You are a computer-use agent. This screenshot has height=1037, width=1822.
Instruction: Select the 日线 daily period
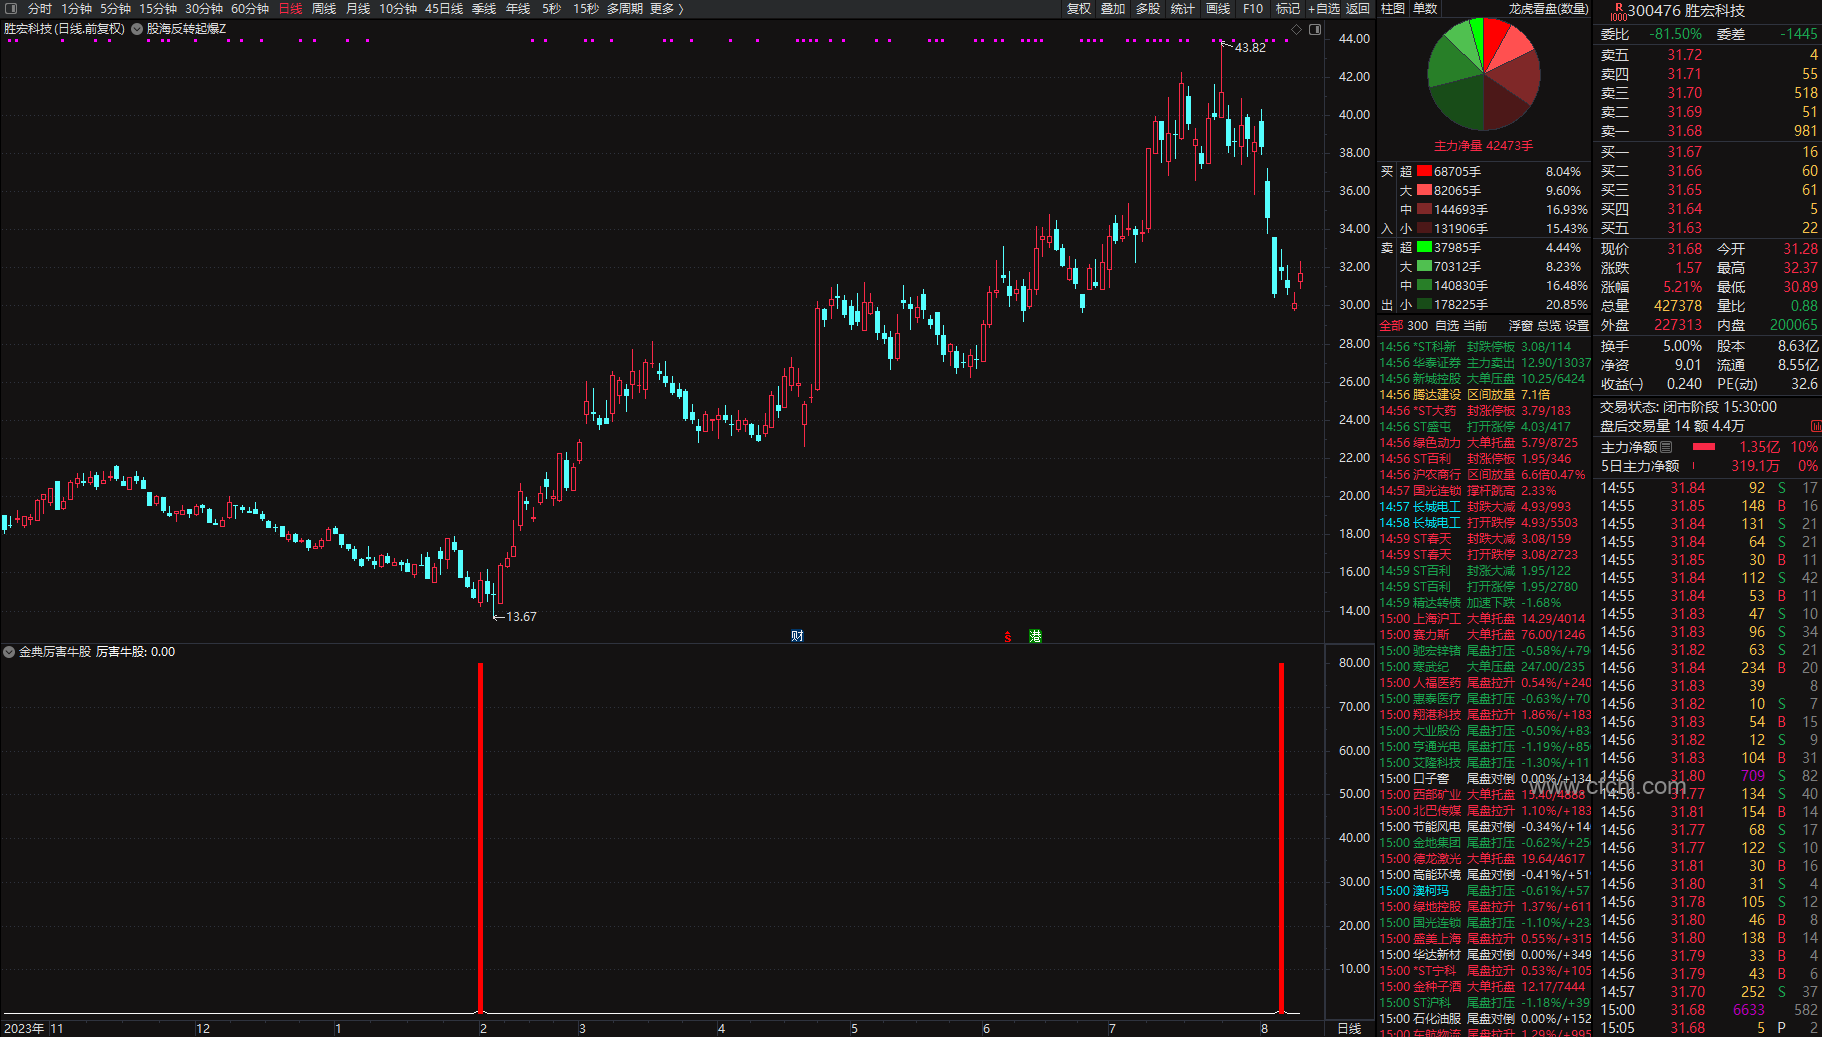point(291,8)
